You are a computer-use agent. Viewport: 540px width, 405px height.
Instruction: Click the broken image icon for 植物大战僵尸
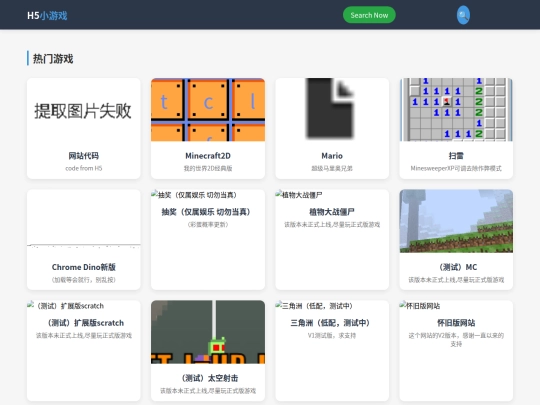[x=279, y=195]
